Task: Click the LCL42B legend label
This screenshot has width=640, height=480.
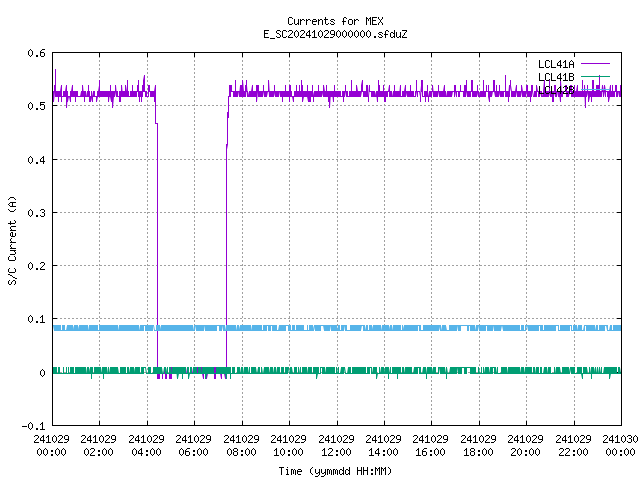Action: [556, 90]
